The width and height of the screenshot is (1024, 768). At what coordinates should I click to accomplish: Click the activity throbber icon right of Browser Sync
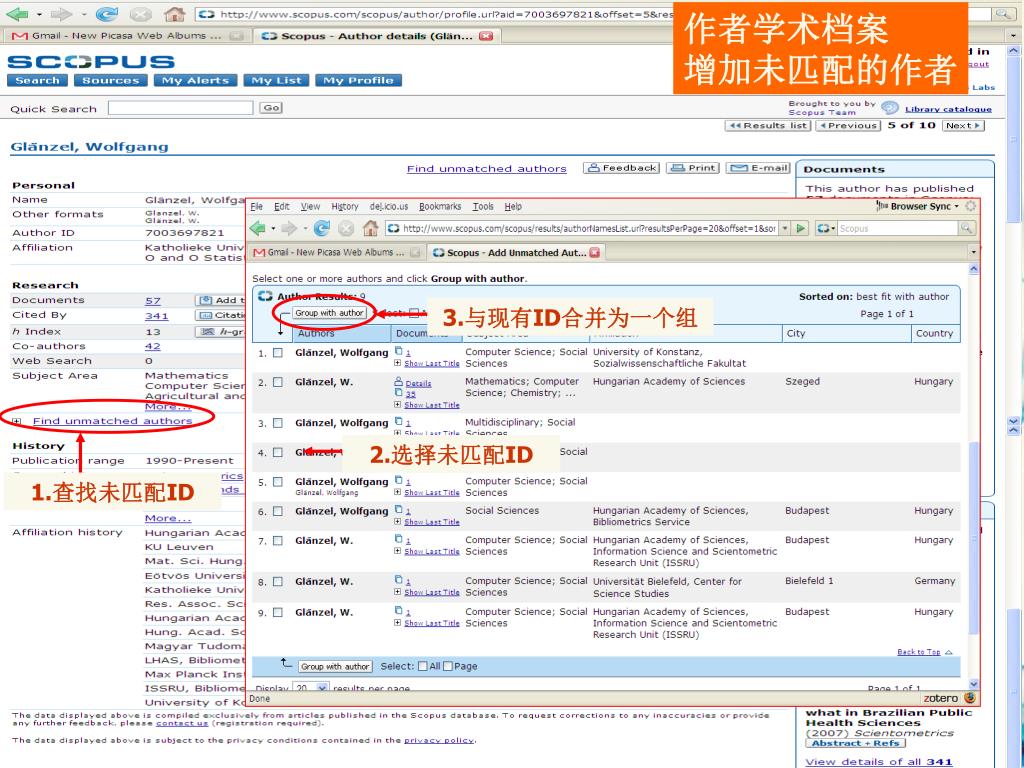(x=970, y=206)
